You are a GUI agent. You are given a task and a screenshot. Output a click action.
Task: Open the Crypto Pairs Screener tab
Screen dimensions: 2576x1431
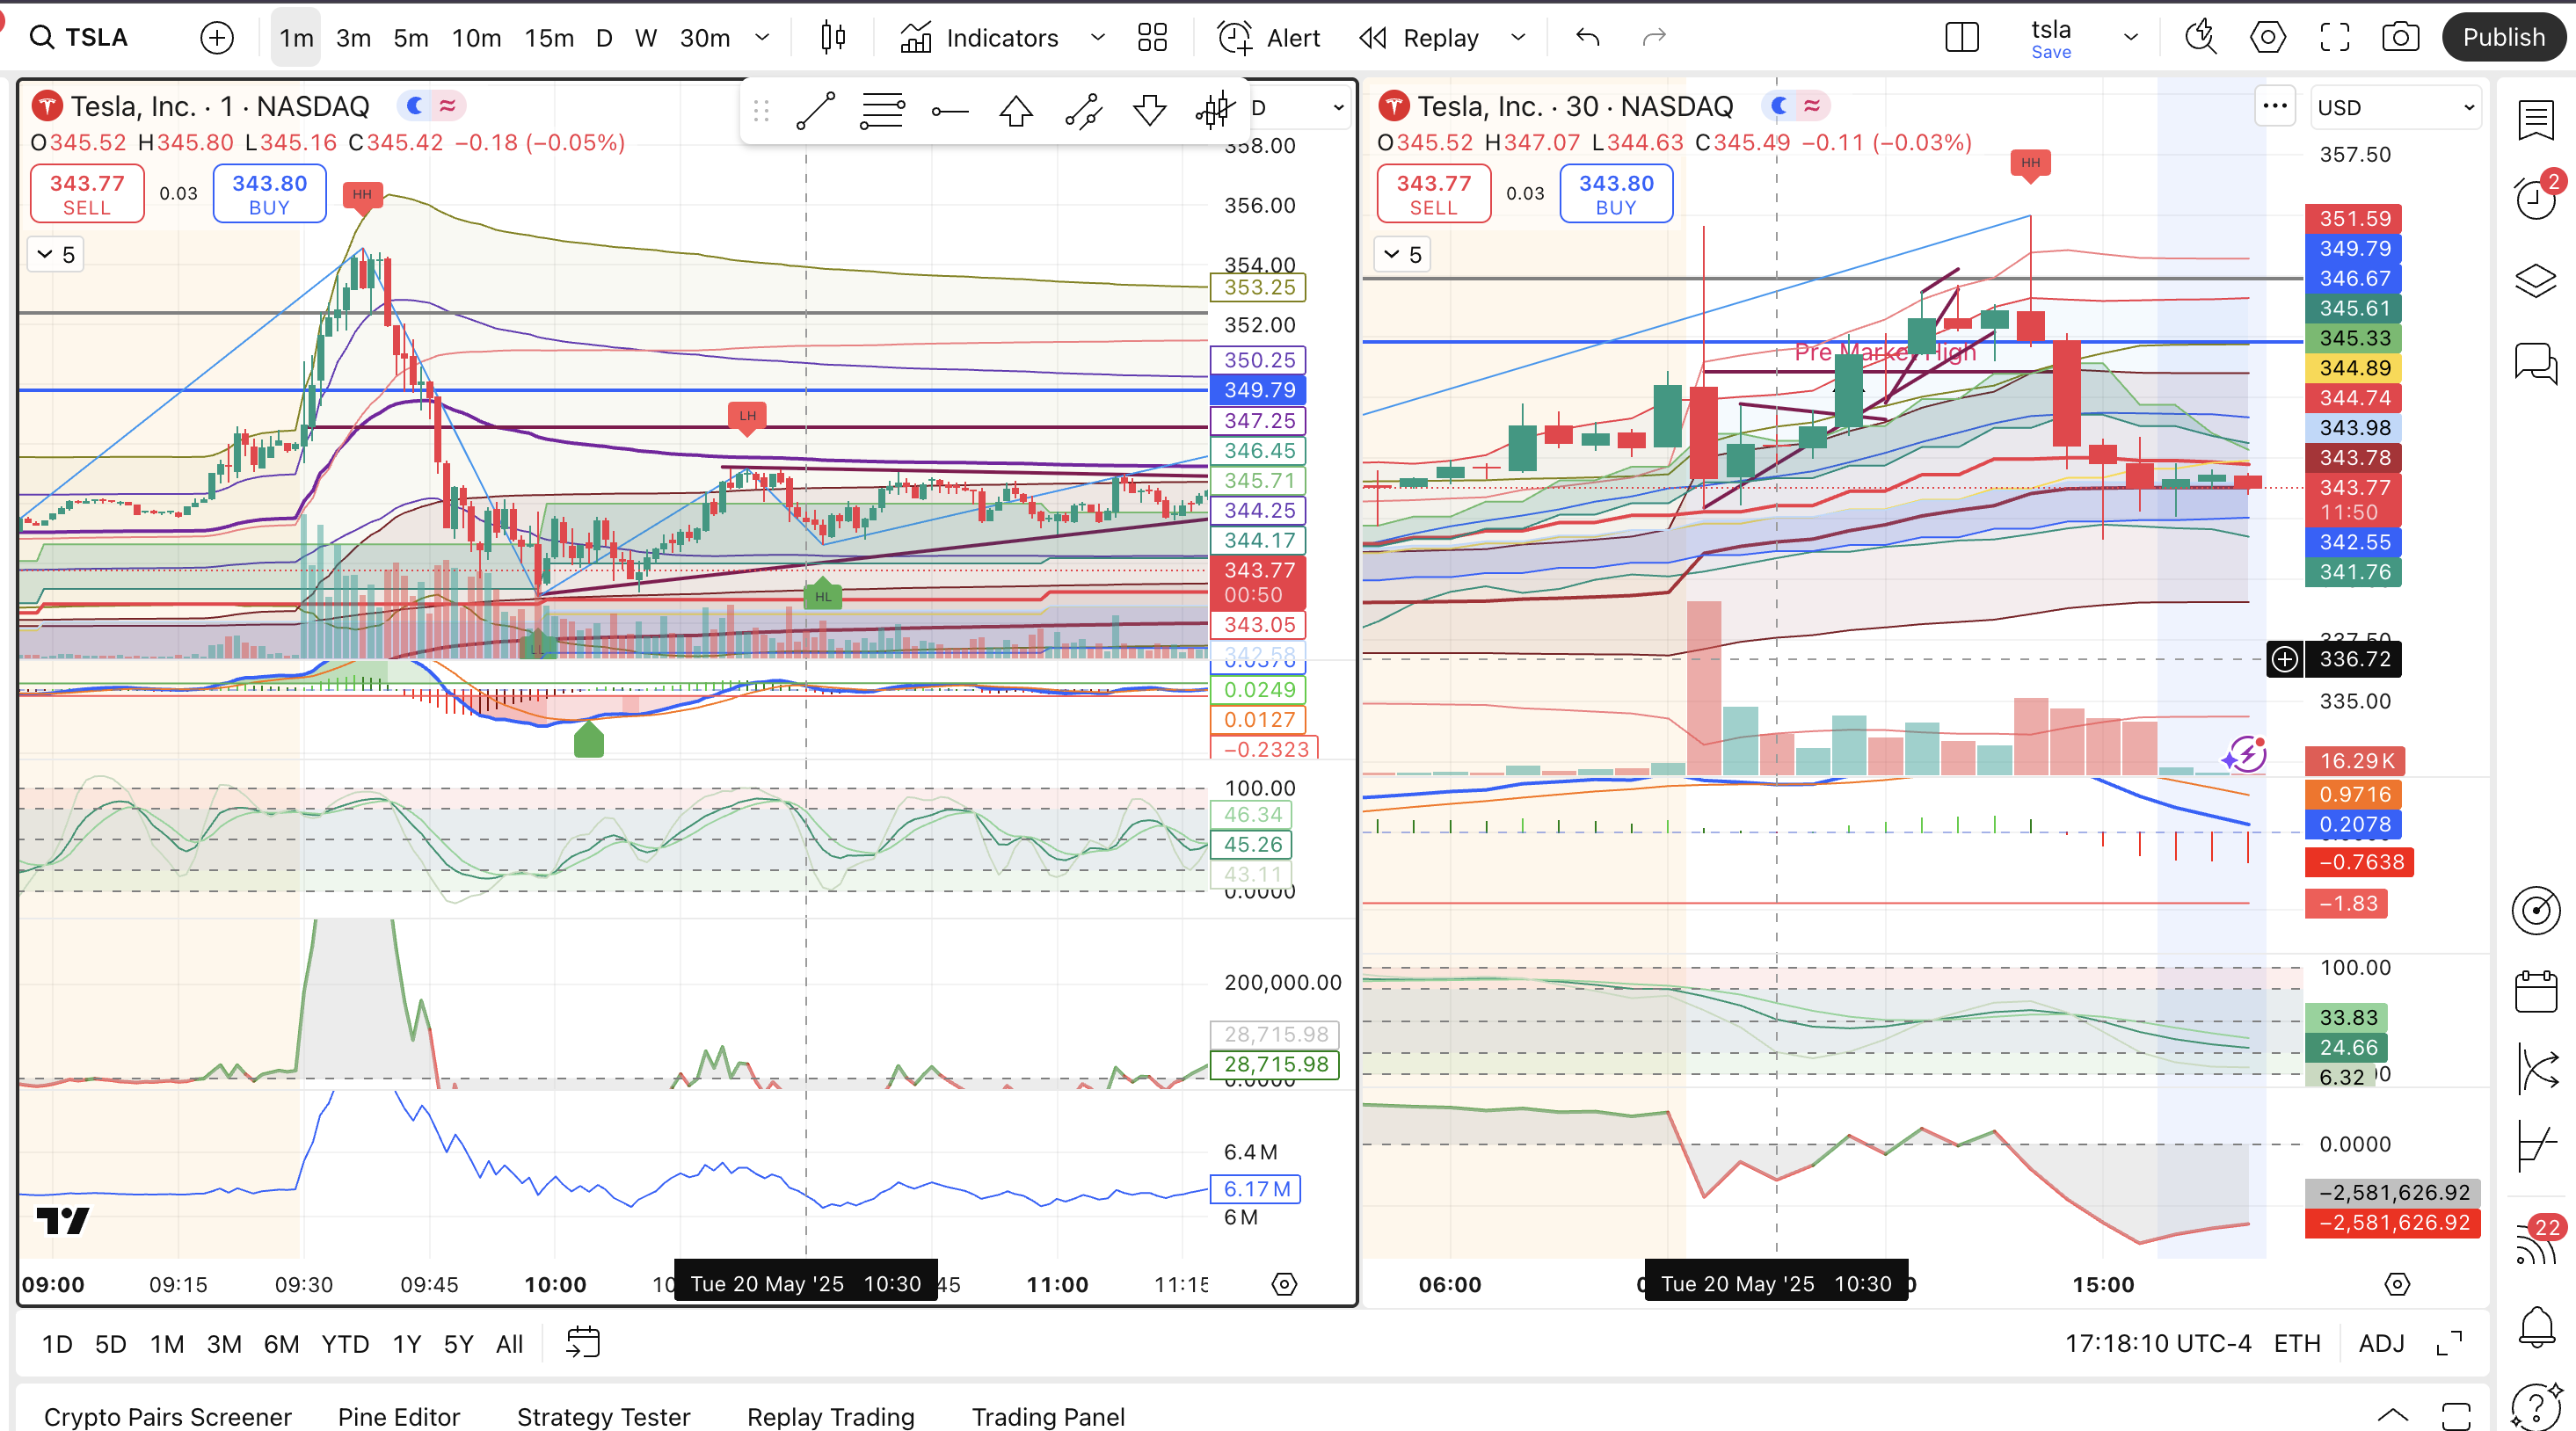[x=168, y=1416]
